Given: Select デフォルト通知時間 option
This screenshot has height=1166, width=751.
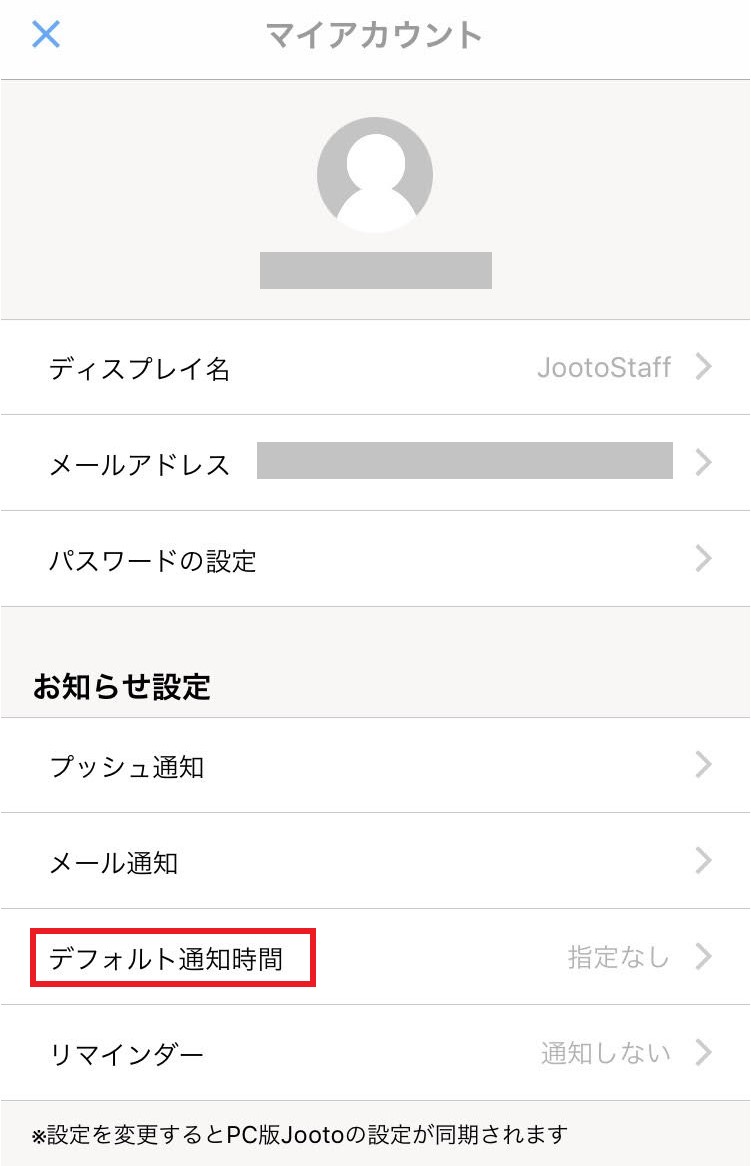Looking at the screenshot, I should click(x=167, y=959).
